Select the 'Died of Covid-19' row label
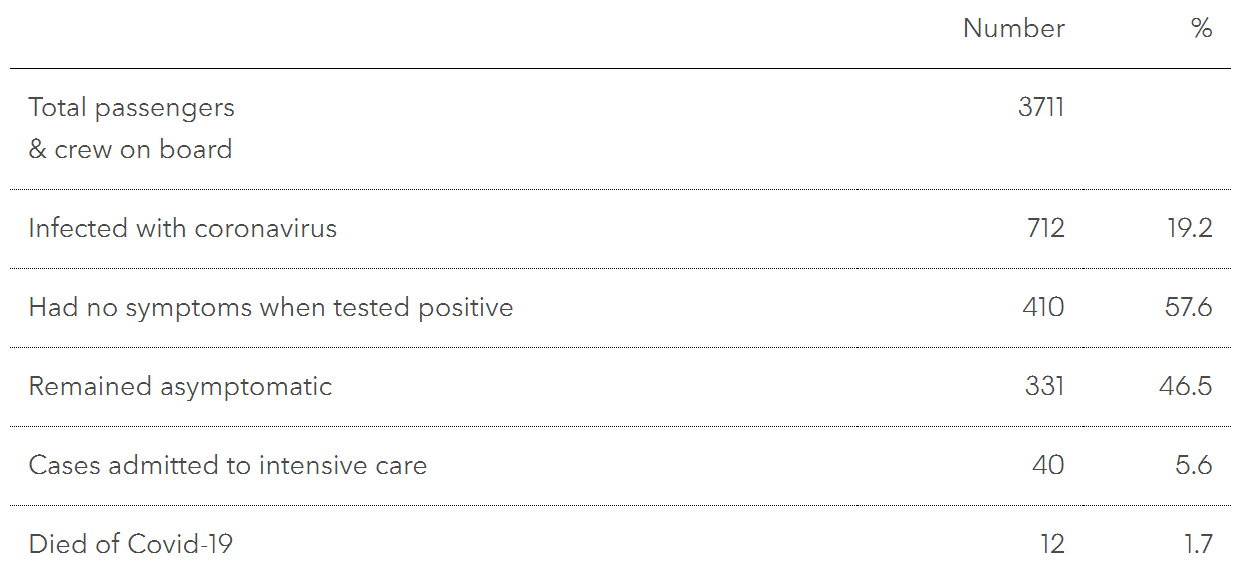This screenshot has width=1239, height=581. pyautogui.click(x=130, y=544)
